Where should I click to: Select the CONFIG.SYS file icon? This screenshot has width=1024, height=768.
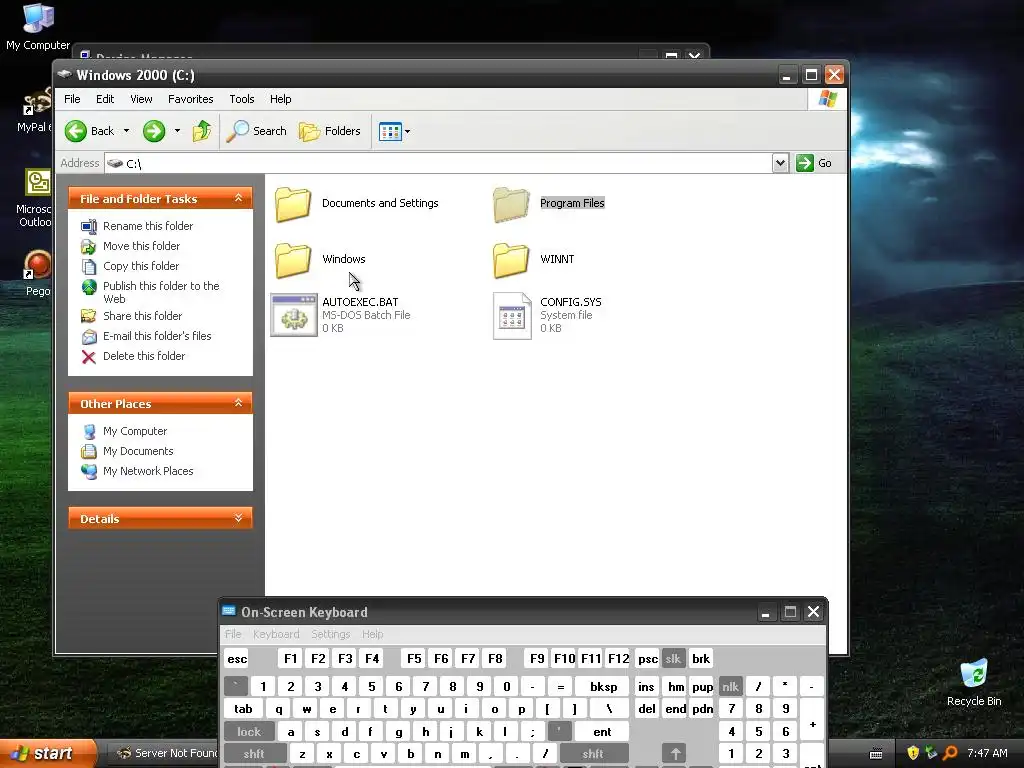click(512, 315)
